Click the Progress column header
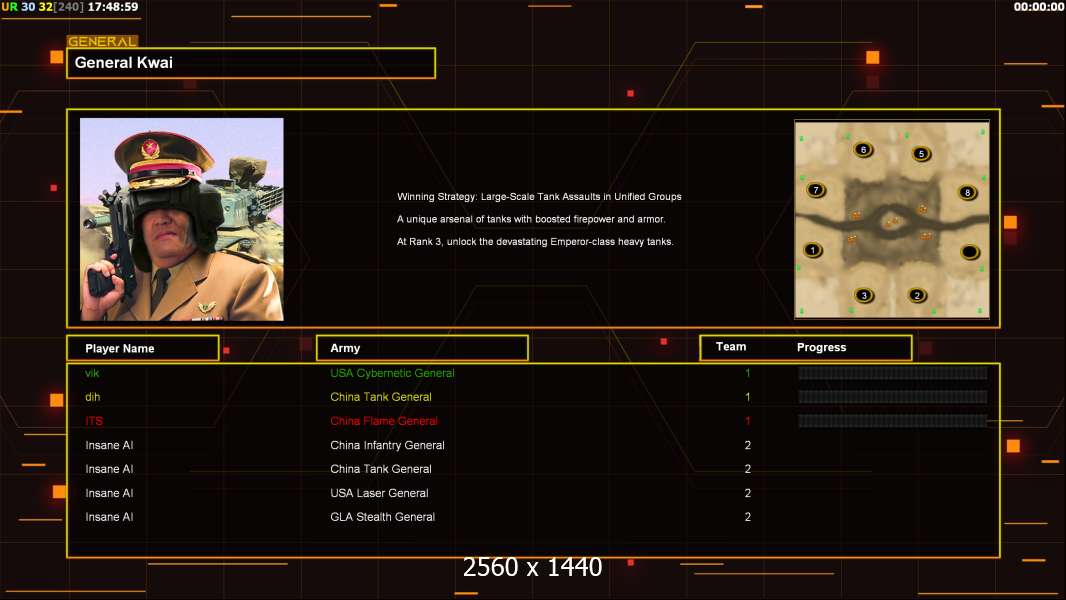Viewport: 1066px width, 600px height. pyautogui.click(x=821, y=347)
